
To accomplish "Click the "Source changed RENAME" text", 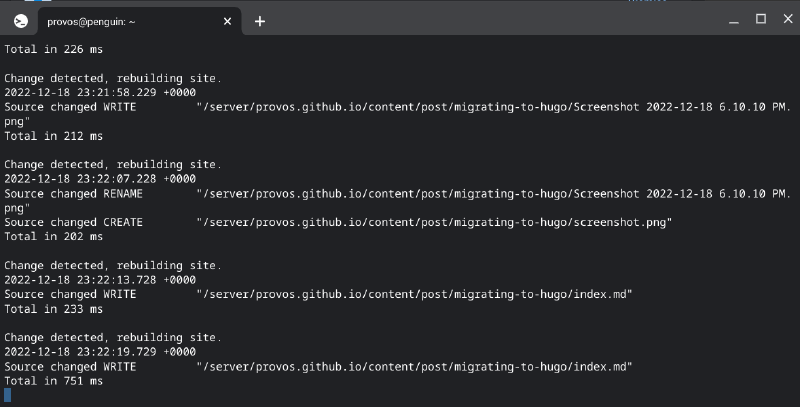I will (73, 194).
